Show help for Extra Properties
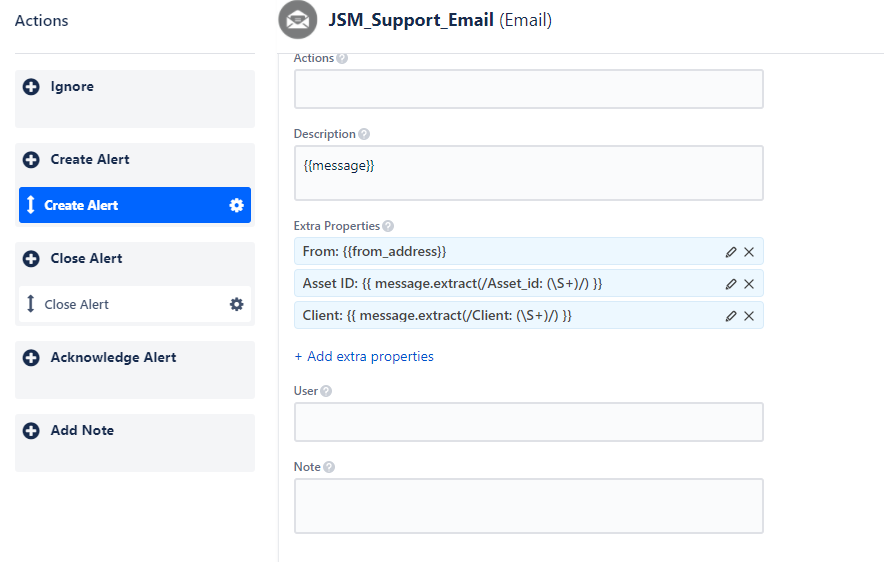Image resolution: width=884 pixels, height=562 pixels. [388, 226]
